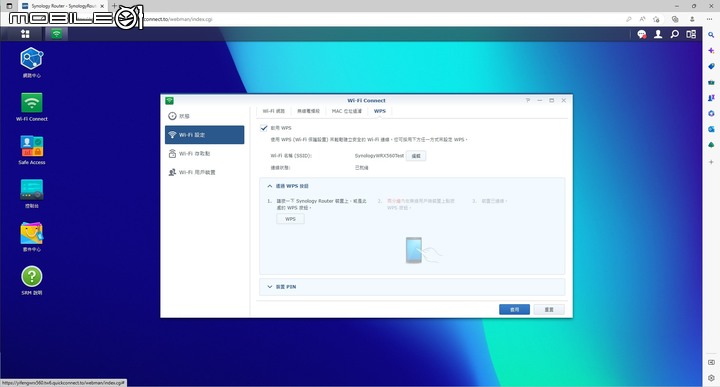720x387 pixels.
Task: Launch the Safe Access desktop icon
Action: click(x=32, y=150)
